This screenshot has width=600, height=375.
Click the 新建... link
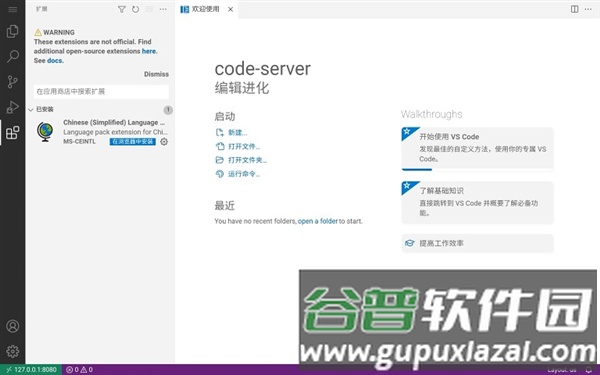coord(238,132)
